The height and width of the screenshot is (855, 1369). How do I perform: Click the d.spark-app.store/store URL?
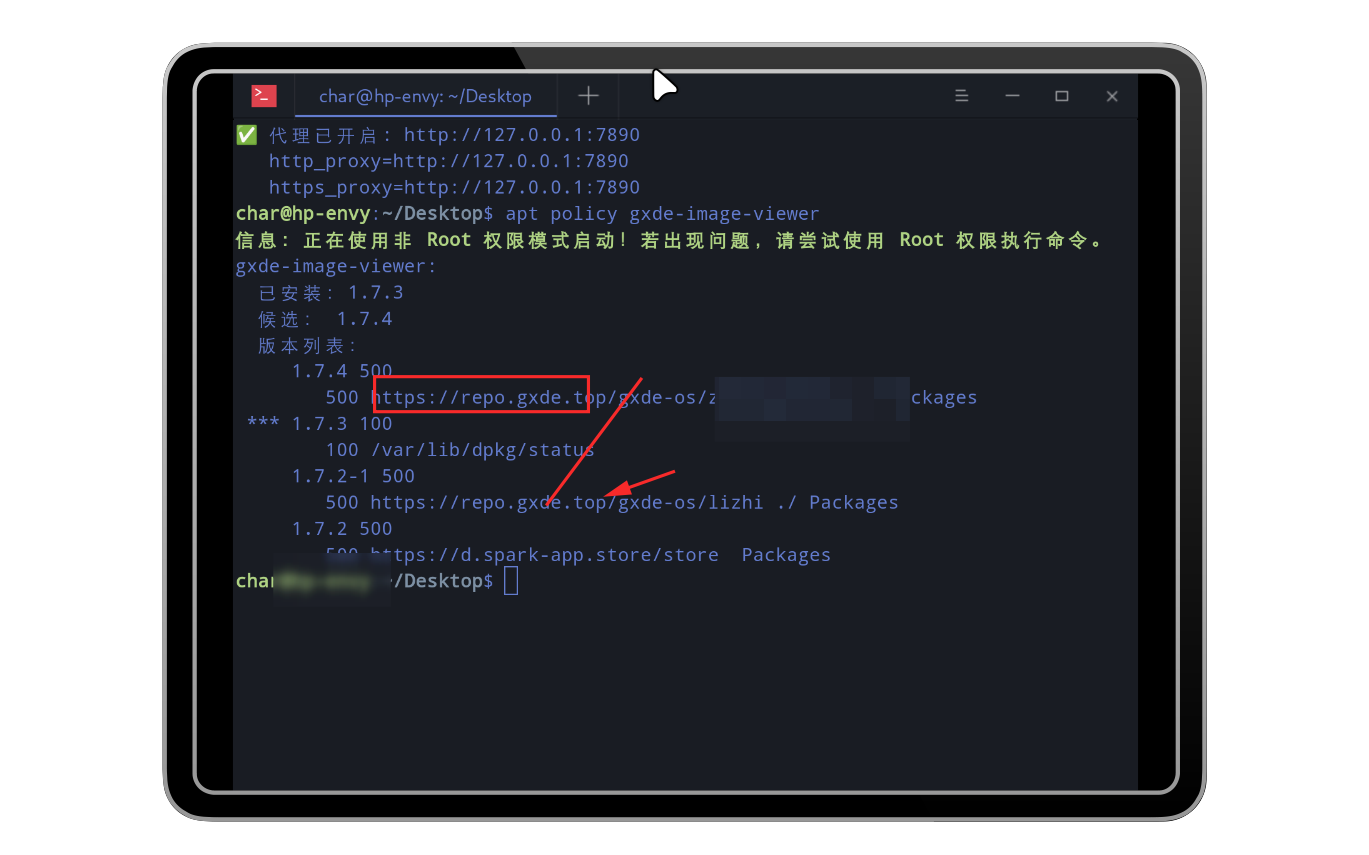tap(545, 555)
